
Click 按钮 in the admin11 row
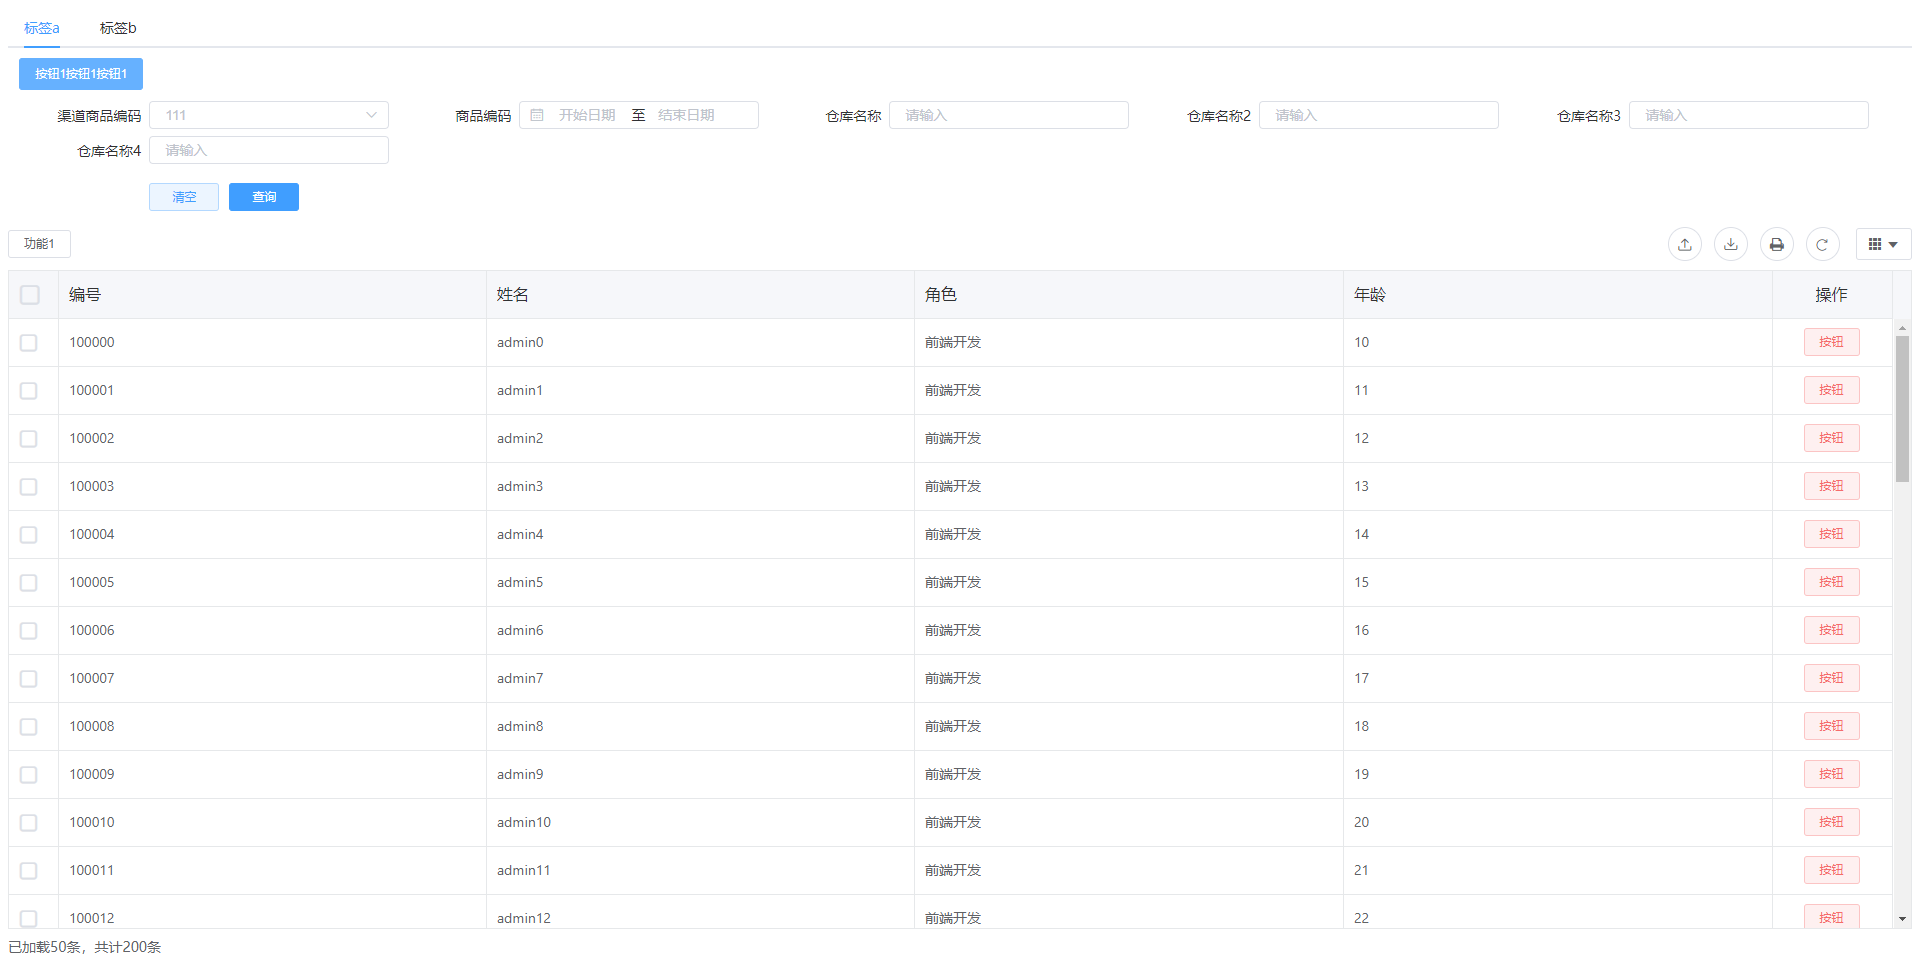tap(1832, 870)
